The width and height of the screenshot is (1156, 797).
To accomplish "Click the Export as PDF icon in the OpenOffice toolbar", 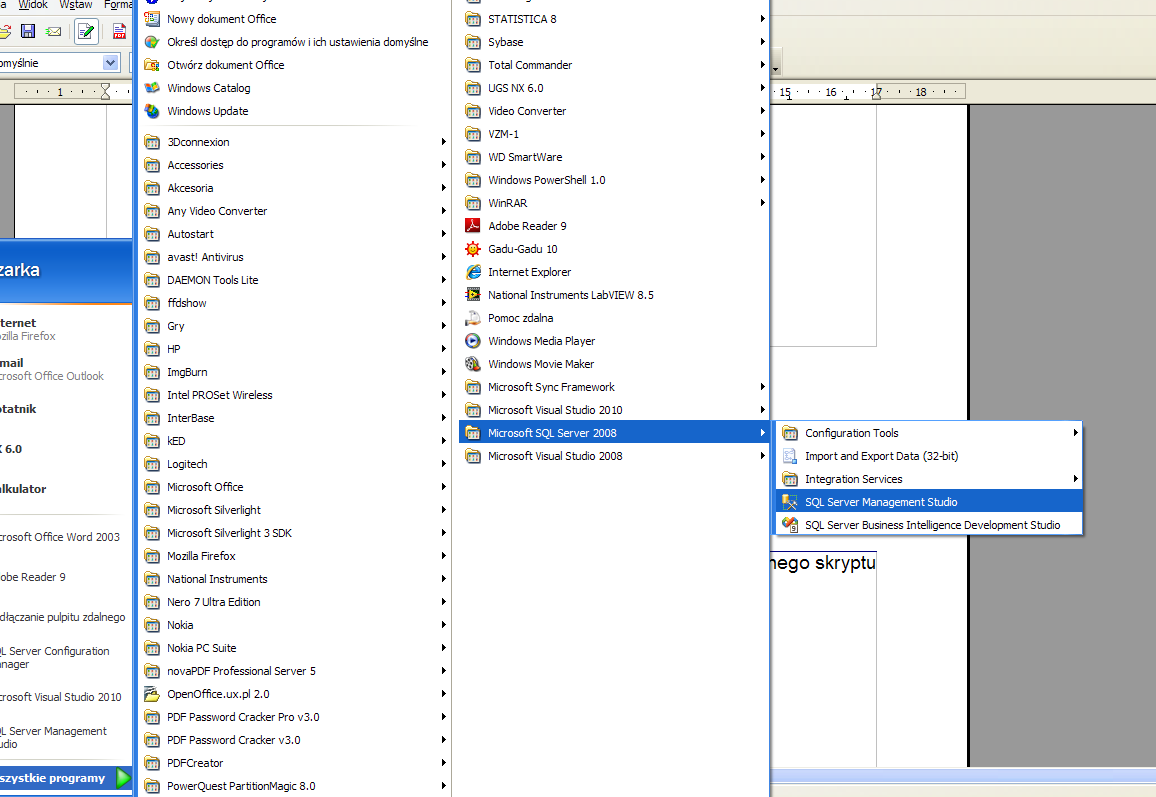I will (x=119, y=31).
